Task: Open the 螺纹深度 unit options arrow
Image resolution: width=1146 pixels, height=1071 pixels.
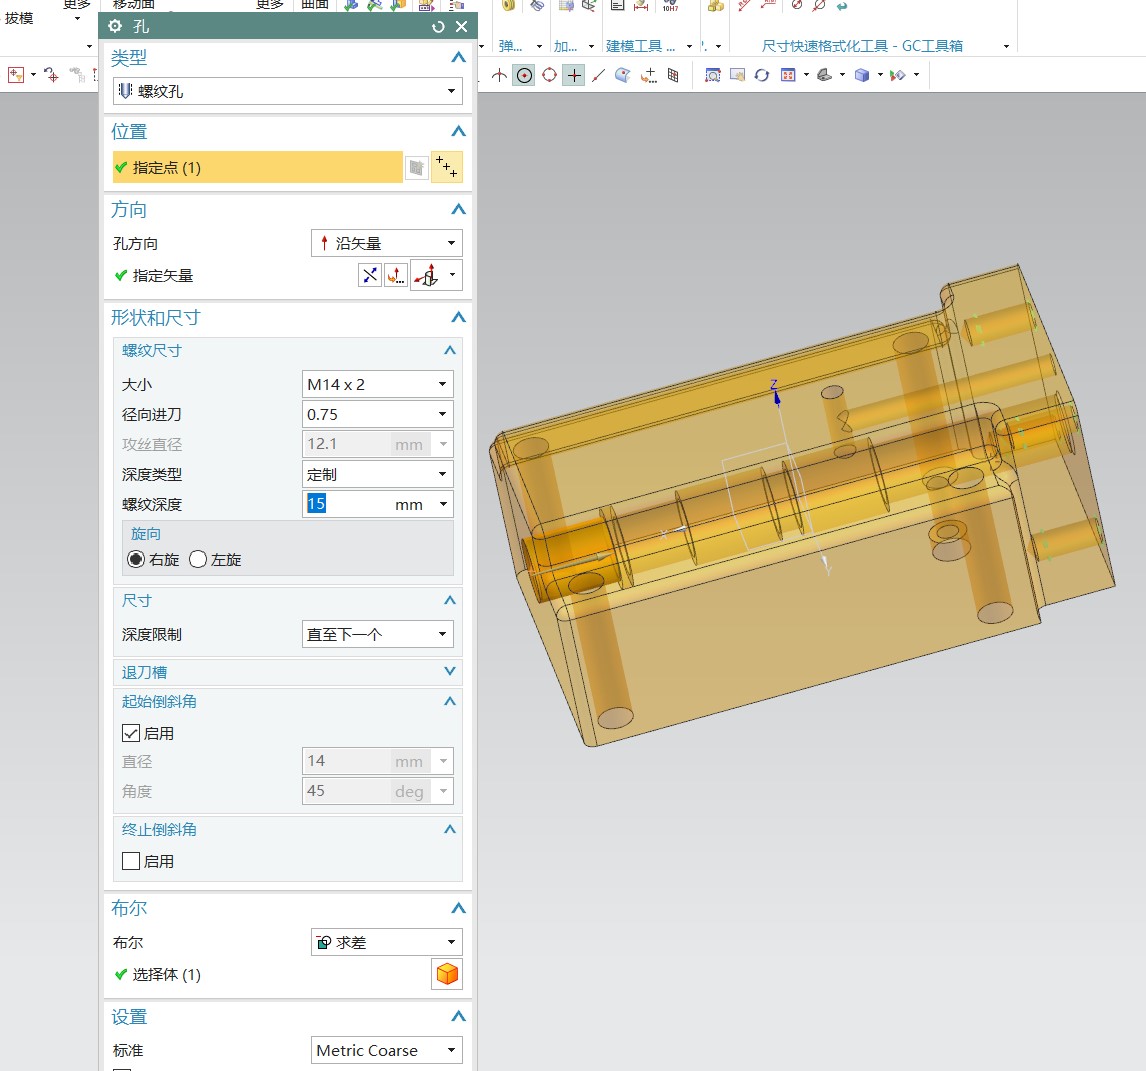Action: tap(443, 504)
